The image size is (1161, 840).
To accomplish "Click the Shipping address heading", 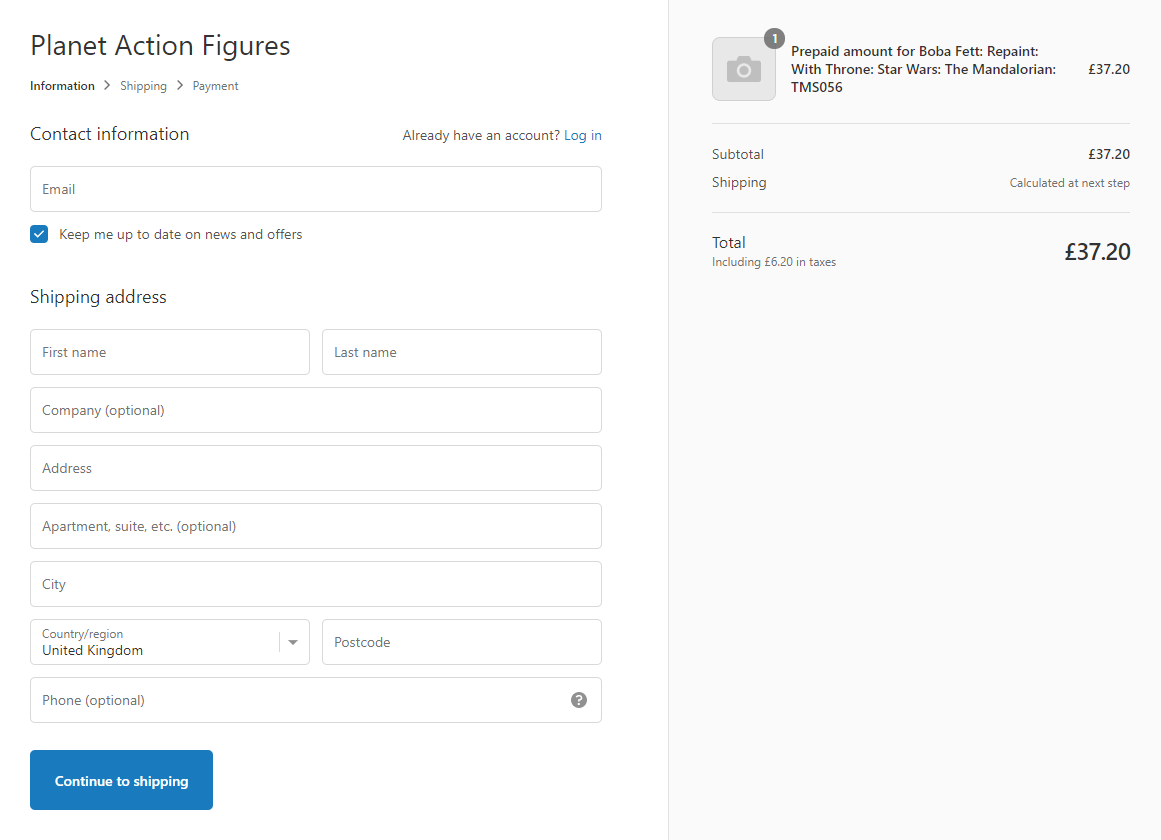I will click(98, 297).
